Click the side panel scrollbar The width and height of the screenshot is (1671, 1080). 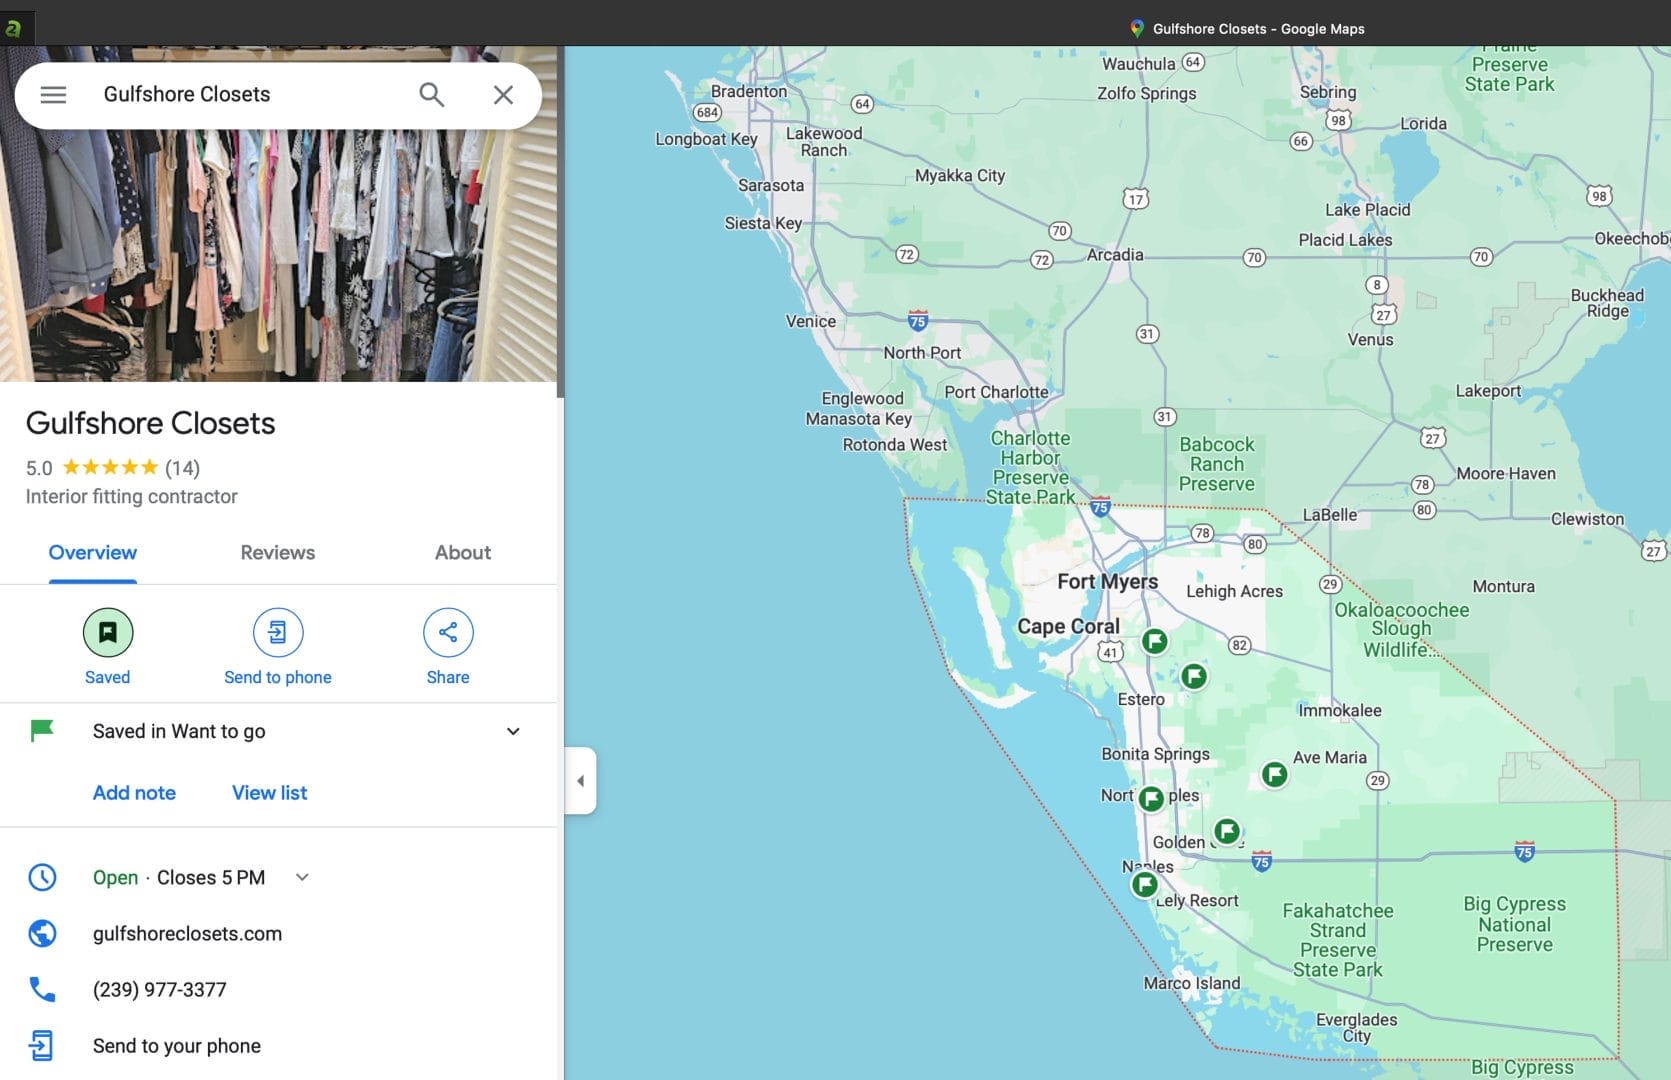(561, 222)
